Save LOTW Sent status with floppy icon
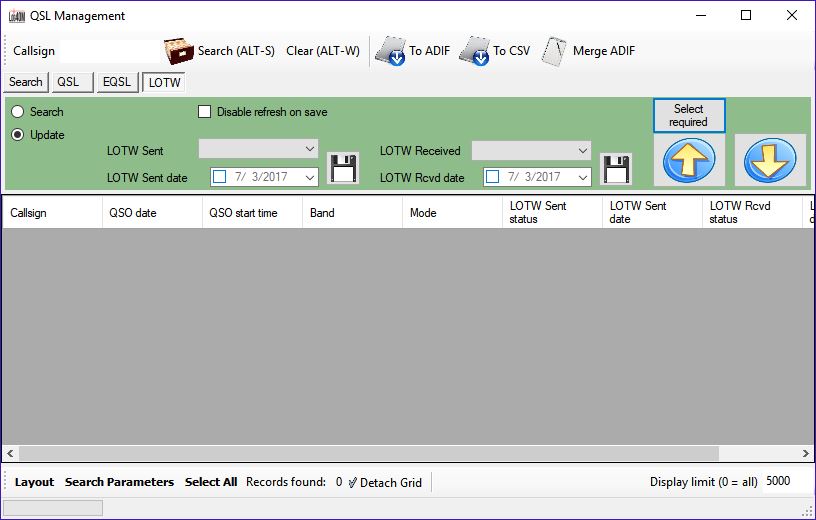This screenshot has height=520, width=816. 343,168
